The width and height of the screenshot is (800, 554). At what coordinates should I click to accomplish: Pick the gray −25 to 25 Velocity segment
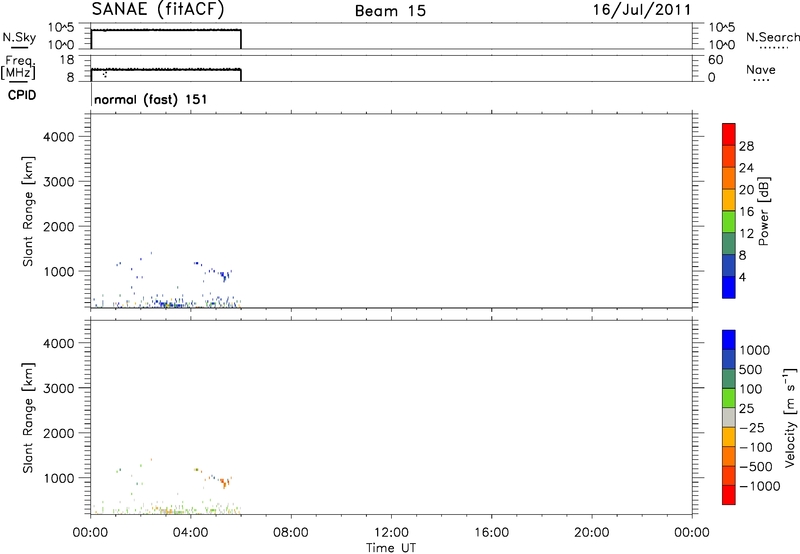[729, 418]
